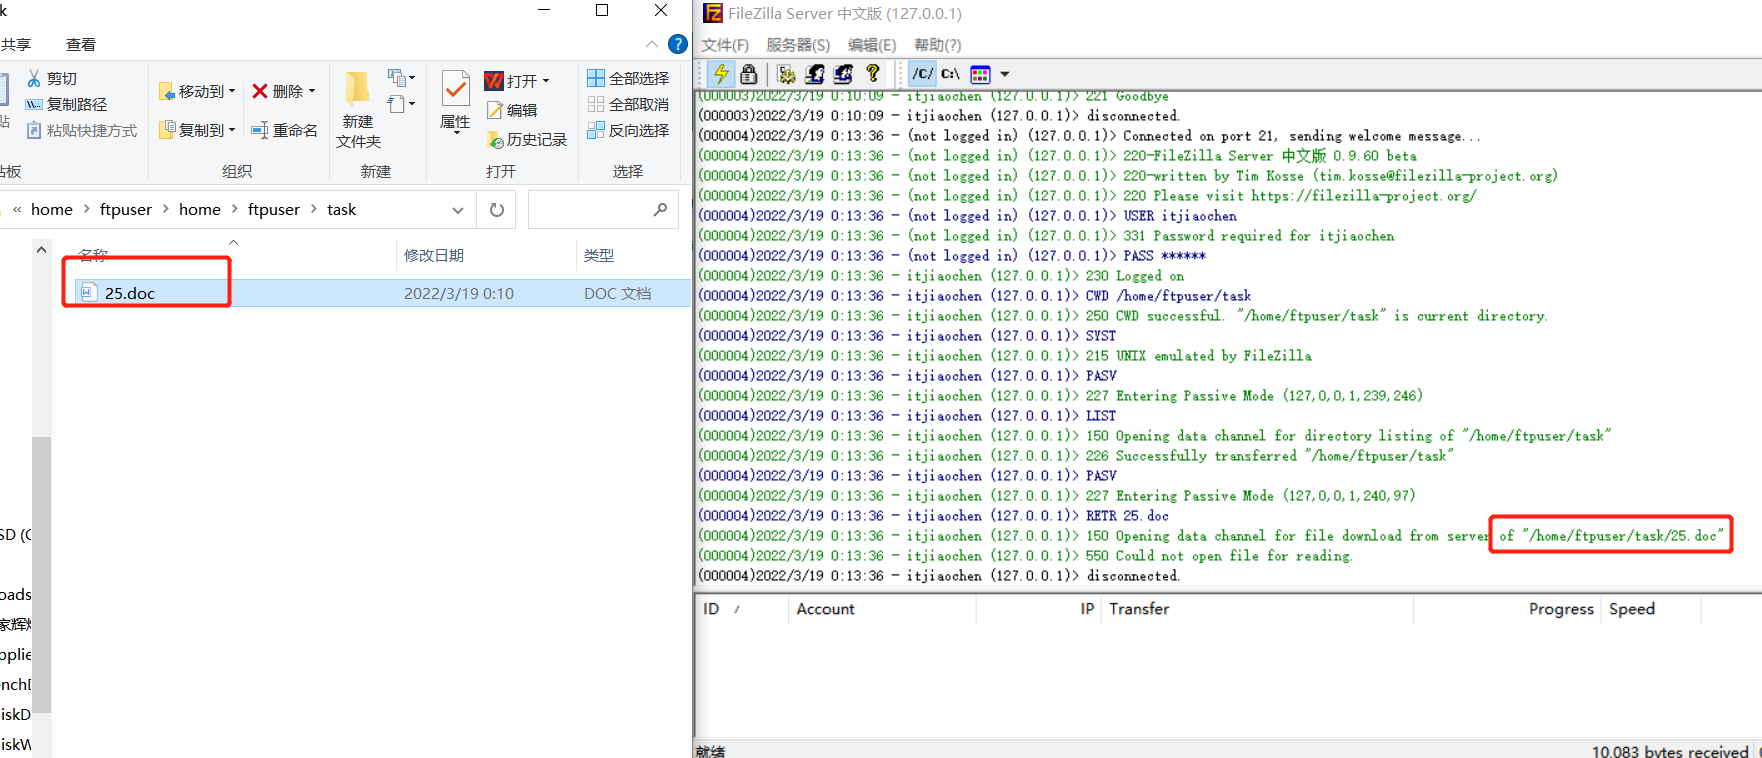Click the colored grid sorting icon
This screenshot has width=1762, height=758.
pos(980,74)
